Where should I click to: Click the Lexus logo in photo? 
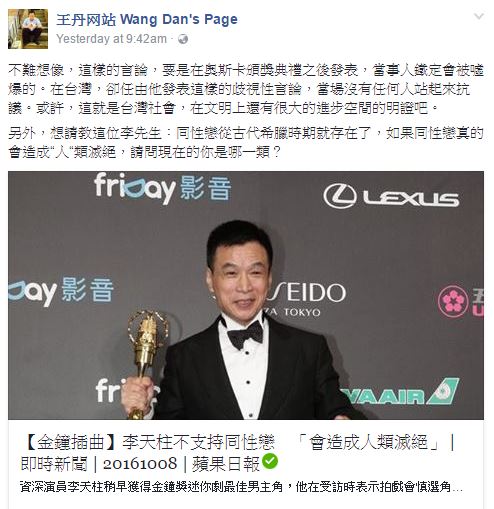coord(391,196)
